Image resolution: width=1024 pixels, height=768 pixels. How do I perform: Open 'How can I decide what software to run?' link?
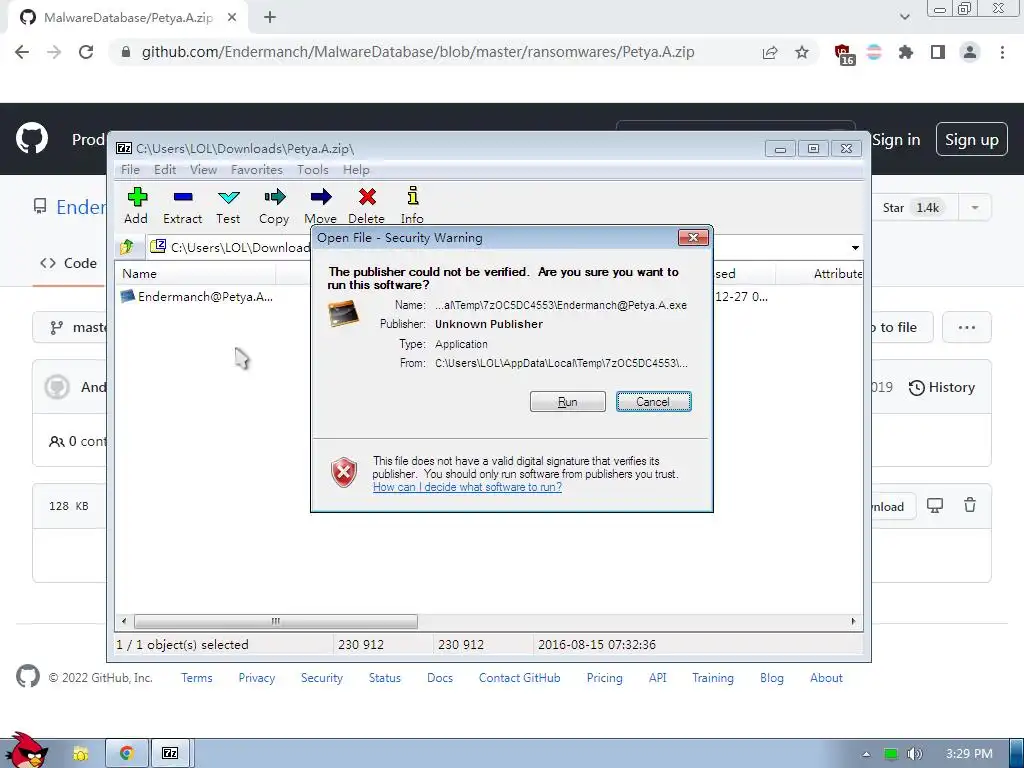point(467,487)
